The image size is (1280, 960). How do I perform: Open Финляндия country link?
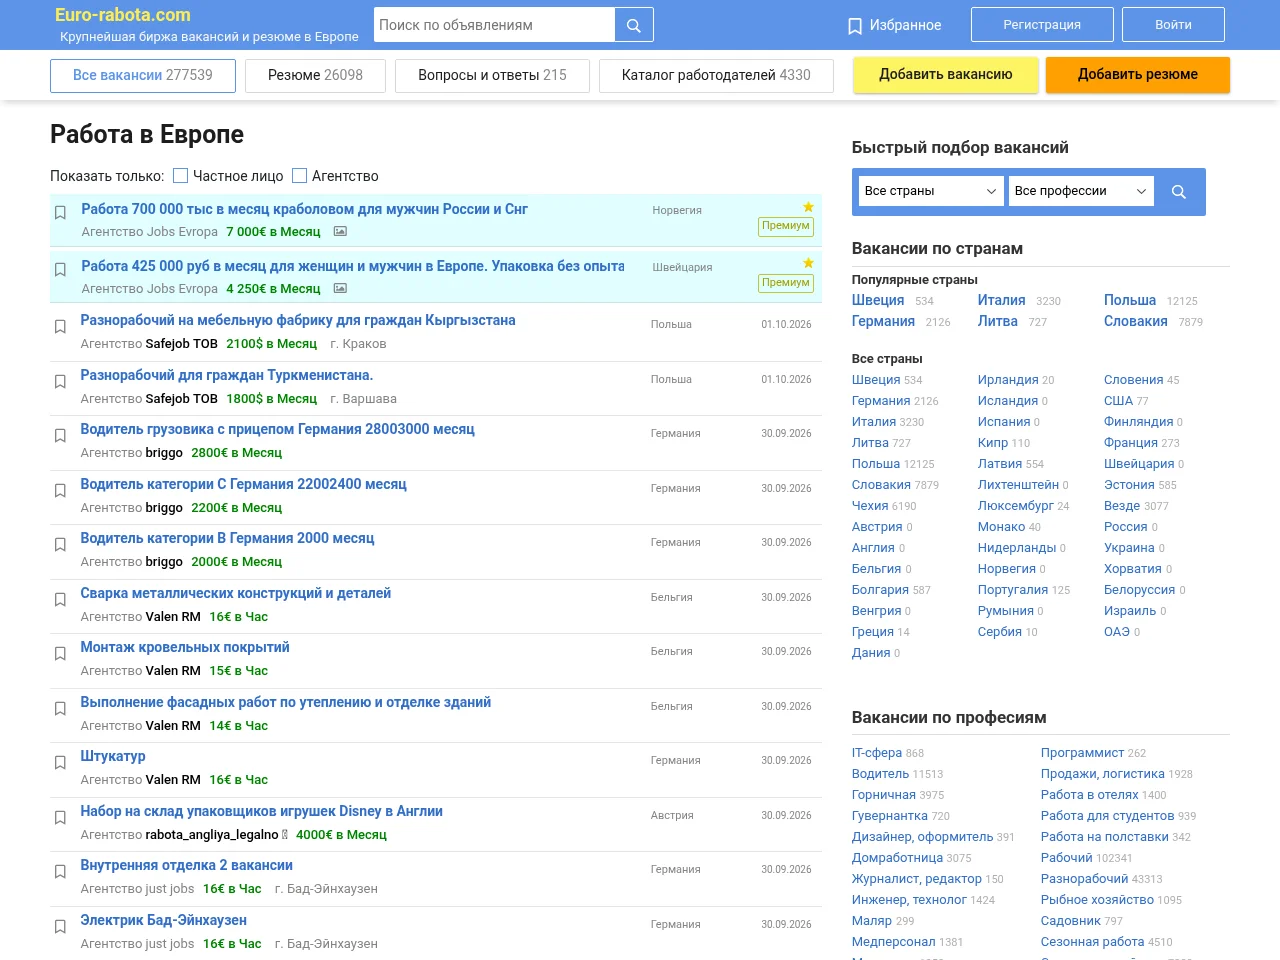1138,422
